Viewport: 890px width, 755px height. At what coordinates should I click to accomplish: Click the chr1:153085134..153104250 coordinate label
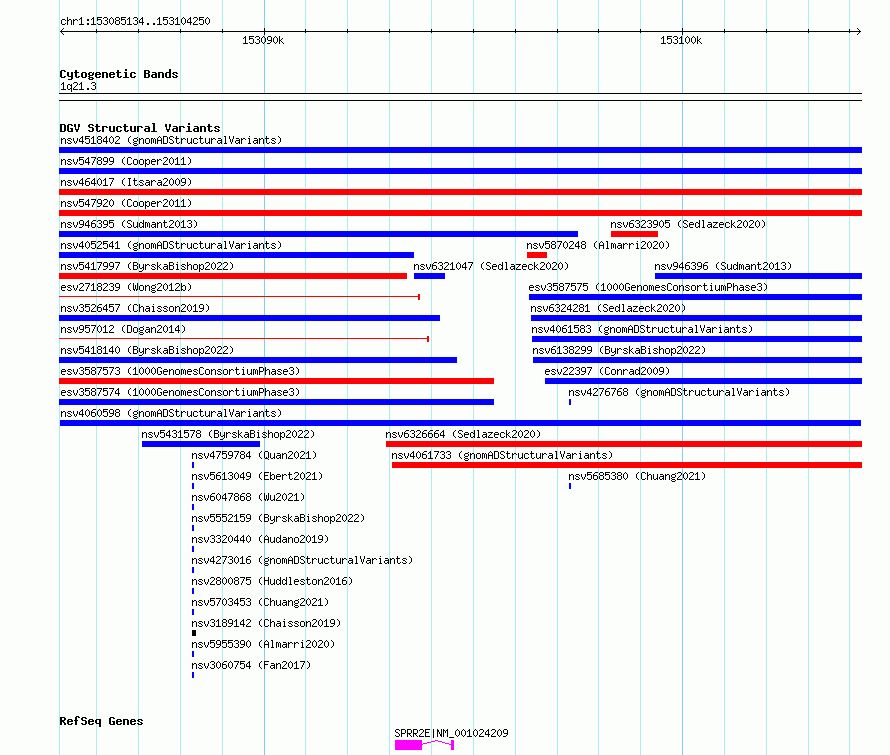[135, 21]
